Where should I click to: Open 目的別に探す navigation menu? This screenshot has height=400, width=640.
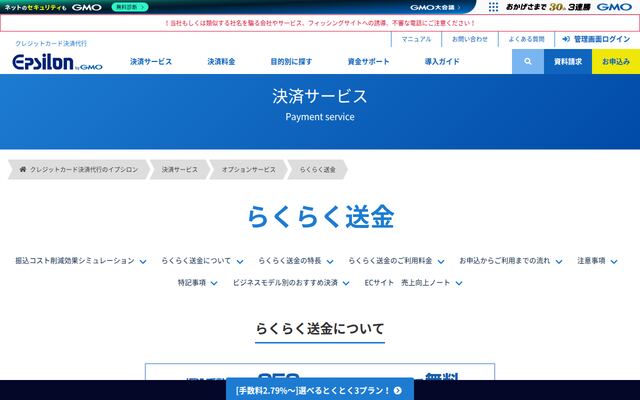pyautogui.click(x=291, y=62)
